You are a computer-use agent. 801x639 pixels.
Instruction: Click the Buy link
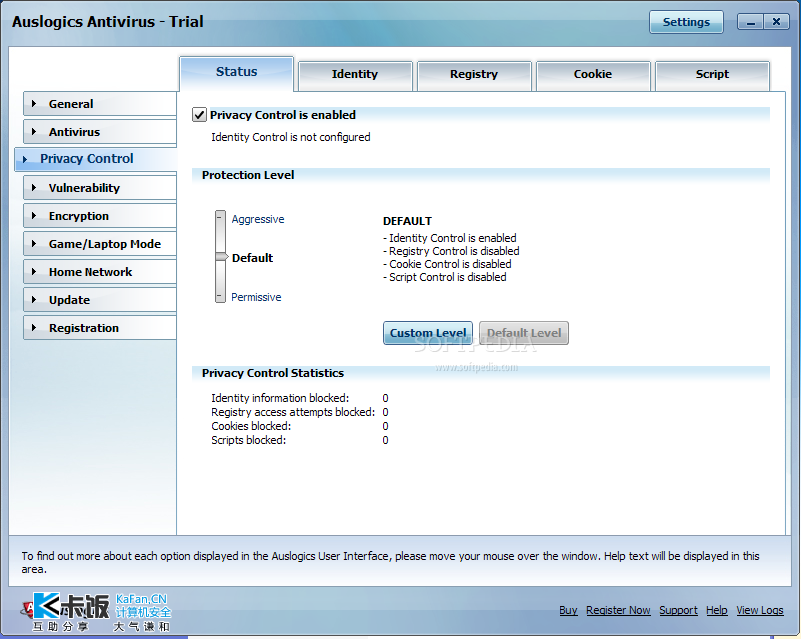(568, 610)
